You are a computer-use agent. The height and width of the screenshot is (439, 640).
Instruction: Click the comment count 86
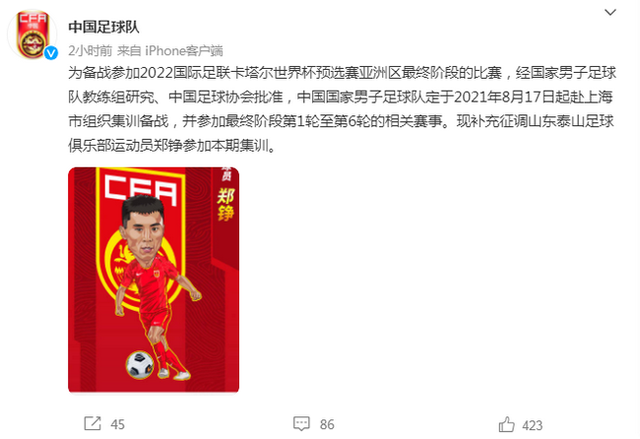tap(327, 424)
